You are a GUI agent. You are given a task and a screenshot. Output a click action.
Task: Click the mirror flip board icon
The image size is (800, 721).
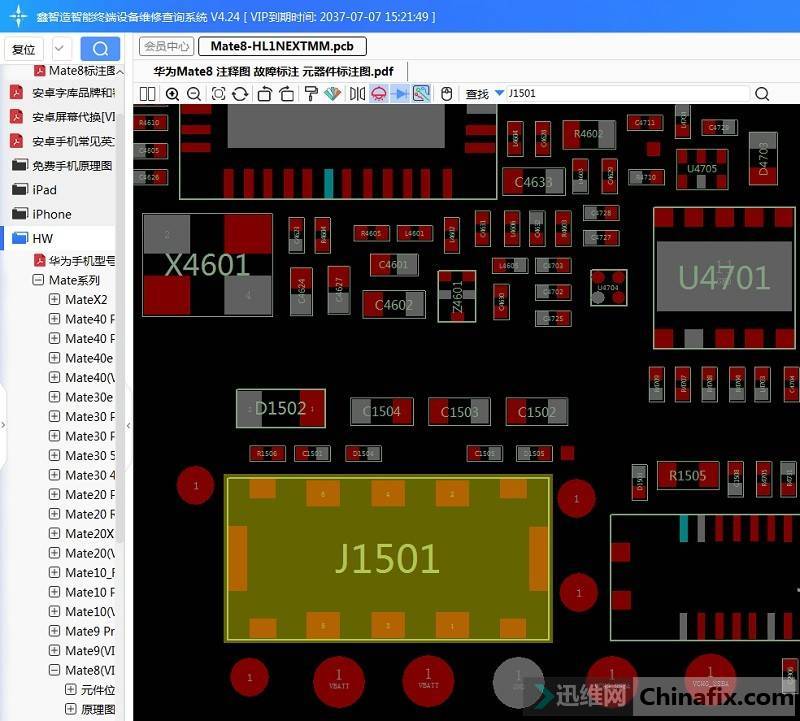coord(357,94)
